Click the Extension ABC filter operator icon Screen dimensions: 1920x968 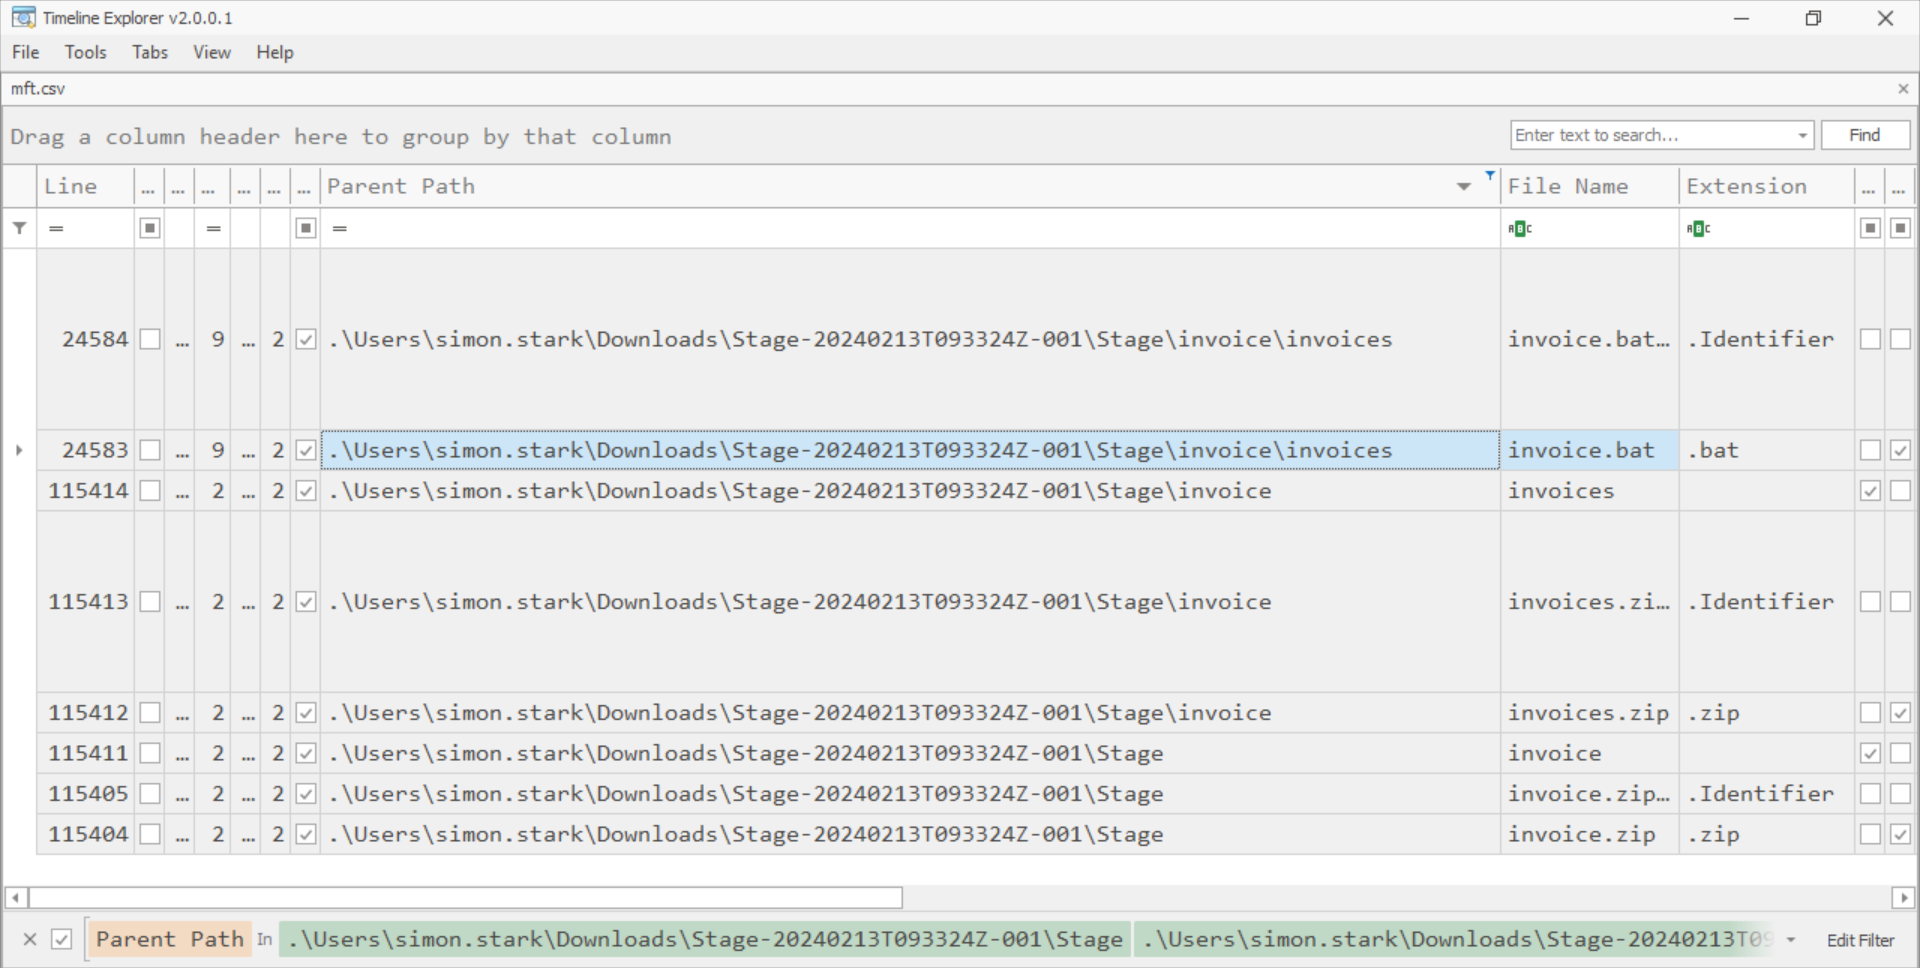point(1699,229)
